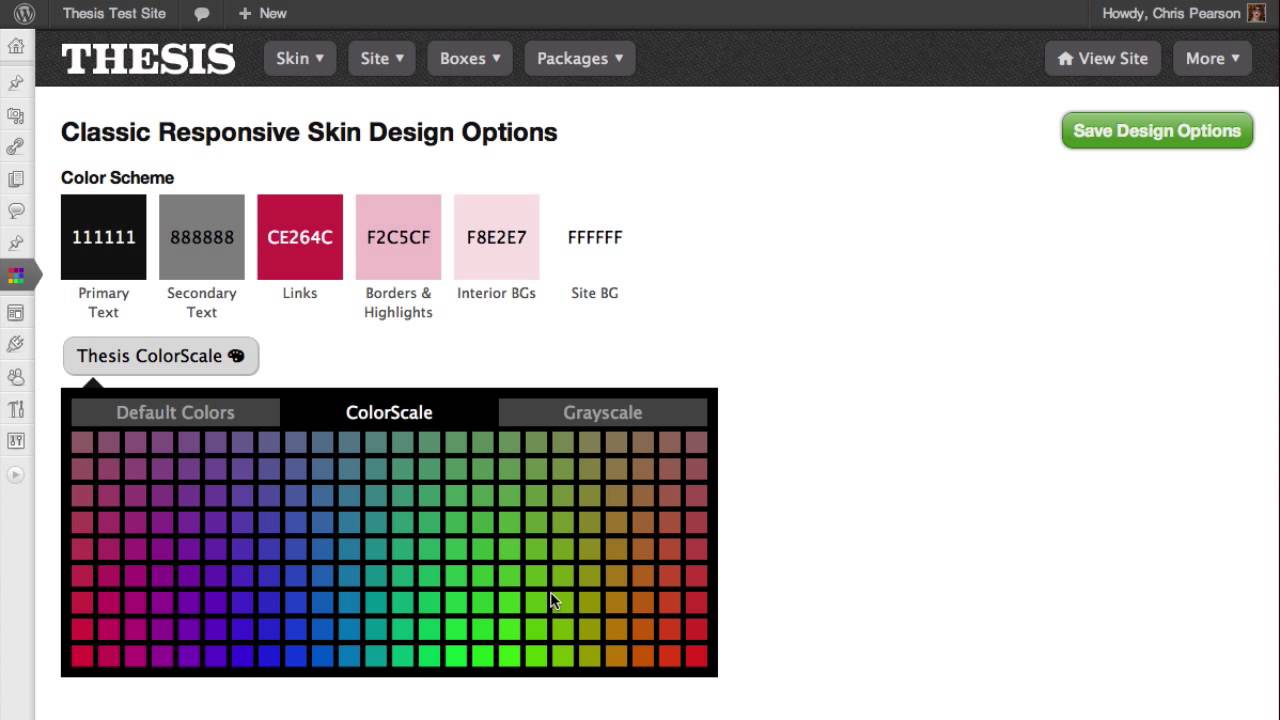Expand the Site dropdown menu

[382, 58]
